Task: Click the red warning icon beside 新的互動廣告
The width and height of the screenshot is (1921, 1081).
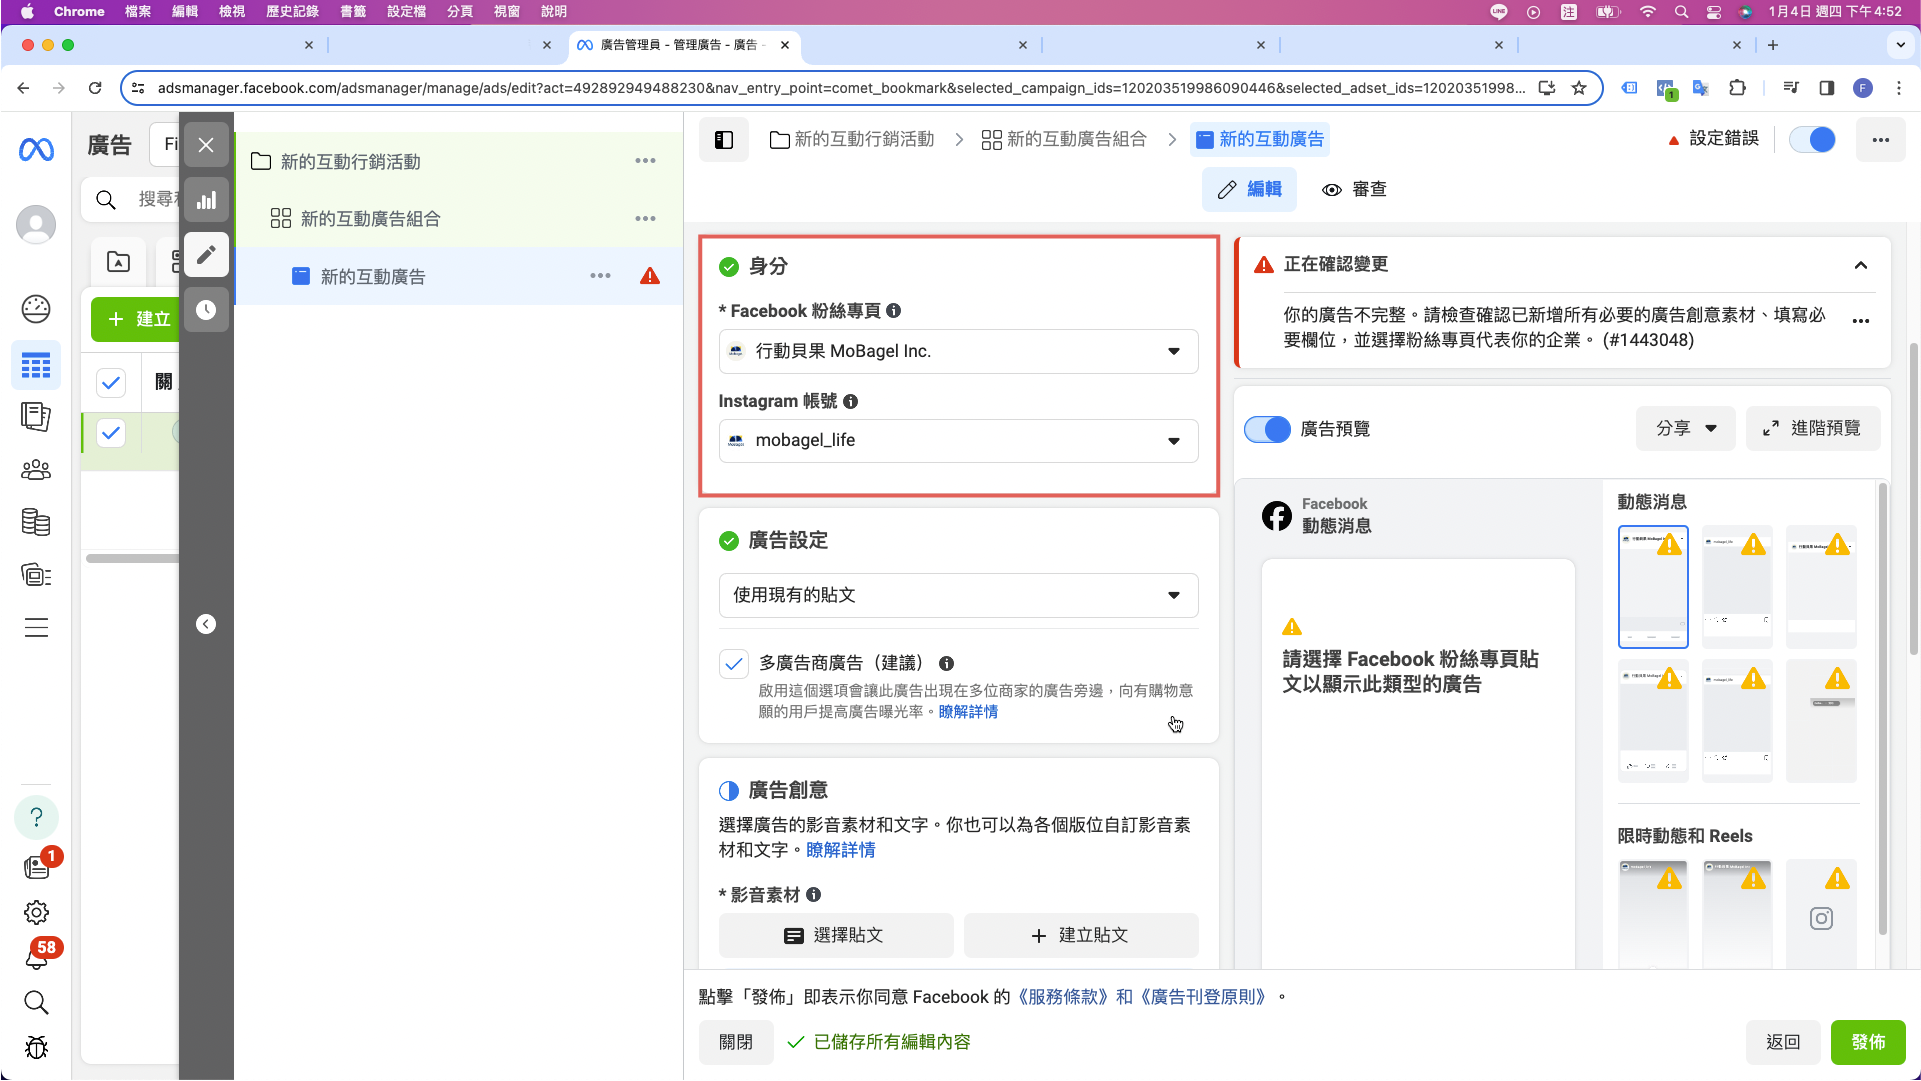Action: (x=650, y=276)
